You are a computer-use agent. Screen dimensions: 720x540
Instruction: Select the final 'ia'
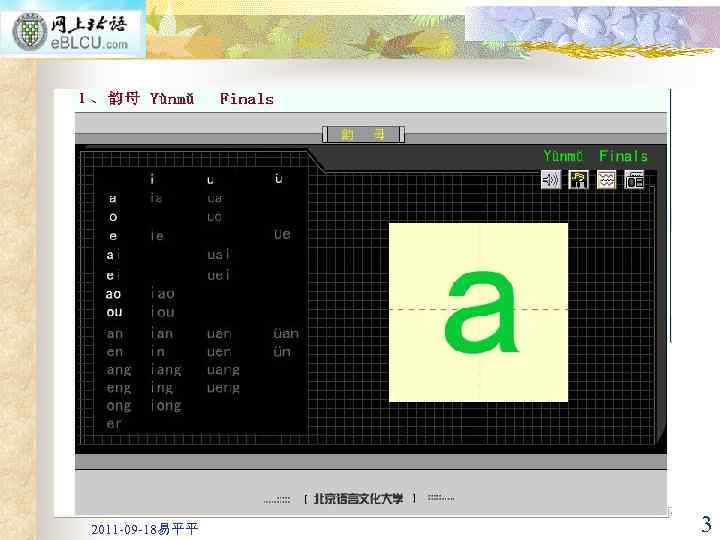click(156, 198)
